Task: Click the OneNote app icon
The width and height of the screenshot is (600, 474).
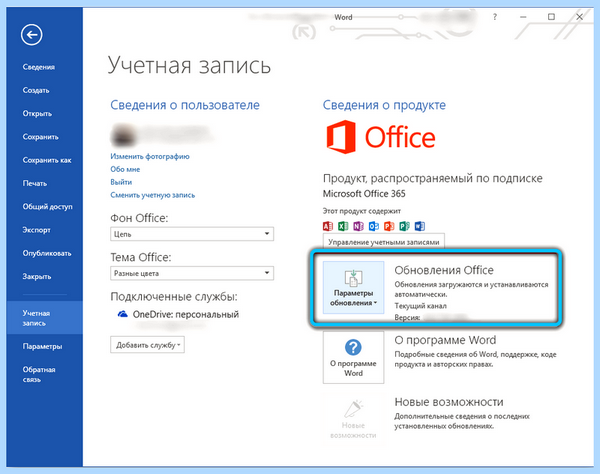Action: point(359,226)
